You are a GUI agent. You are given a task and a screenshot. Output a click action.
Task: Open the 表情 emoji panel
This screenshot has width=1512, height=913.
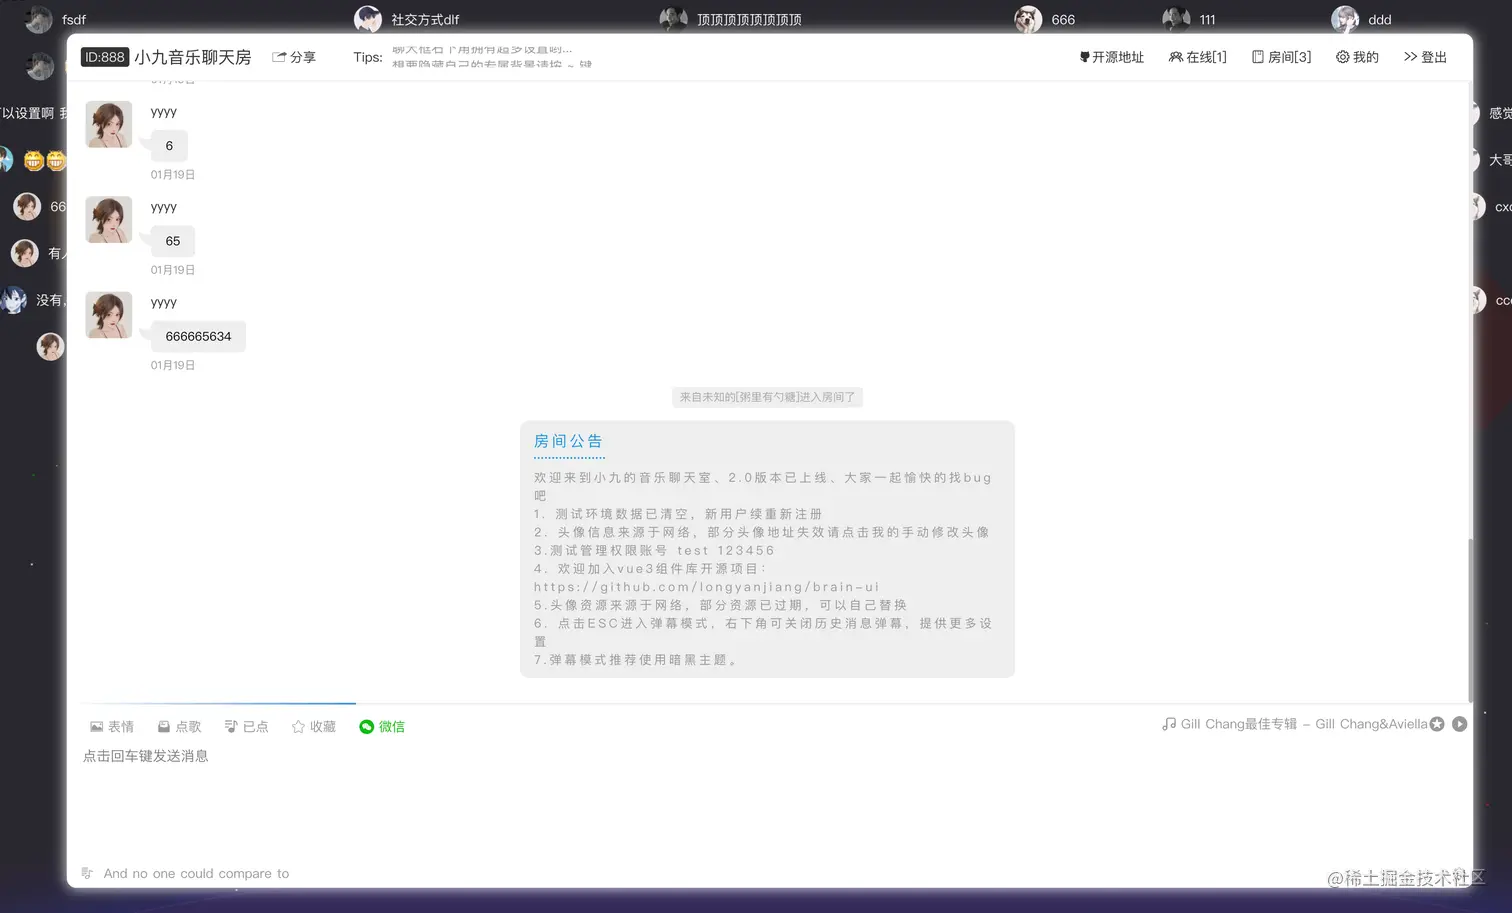tap(112, 726)
